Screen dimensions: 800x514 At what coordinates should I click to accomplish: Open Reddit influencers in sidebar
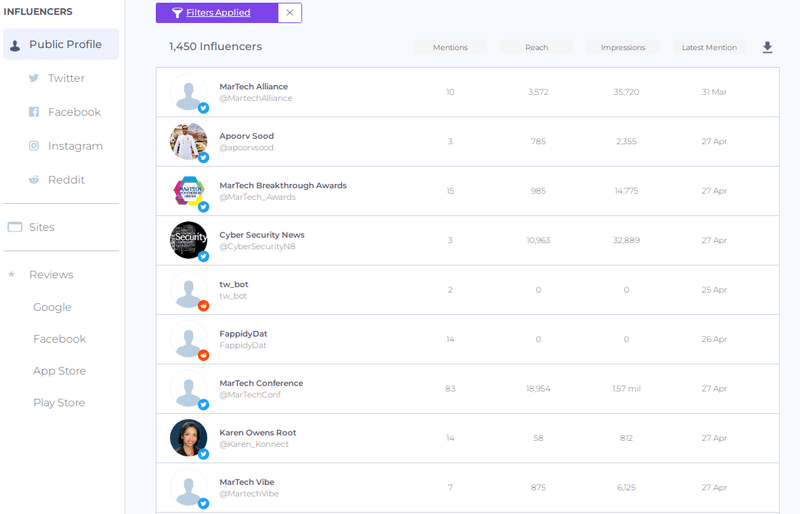click(x=57, y=180)
